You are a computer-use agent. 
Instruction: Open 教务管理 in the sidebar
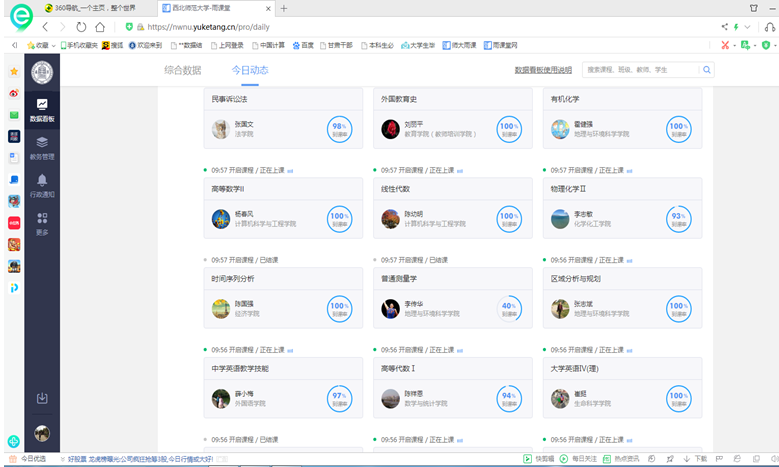(x=42, y=147)
